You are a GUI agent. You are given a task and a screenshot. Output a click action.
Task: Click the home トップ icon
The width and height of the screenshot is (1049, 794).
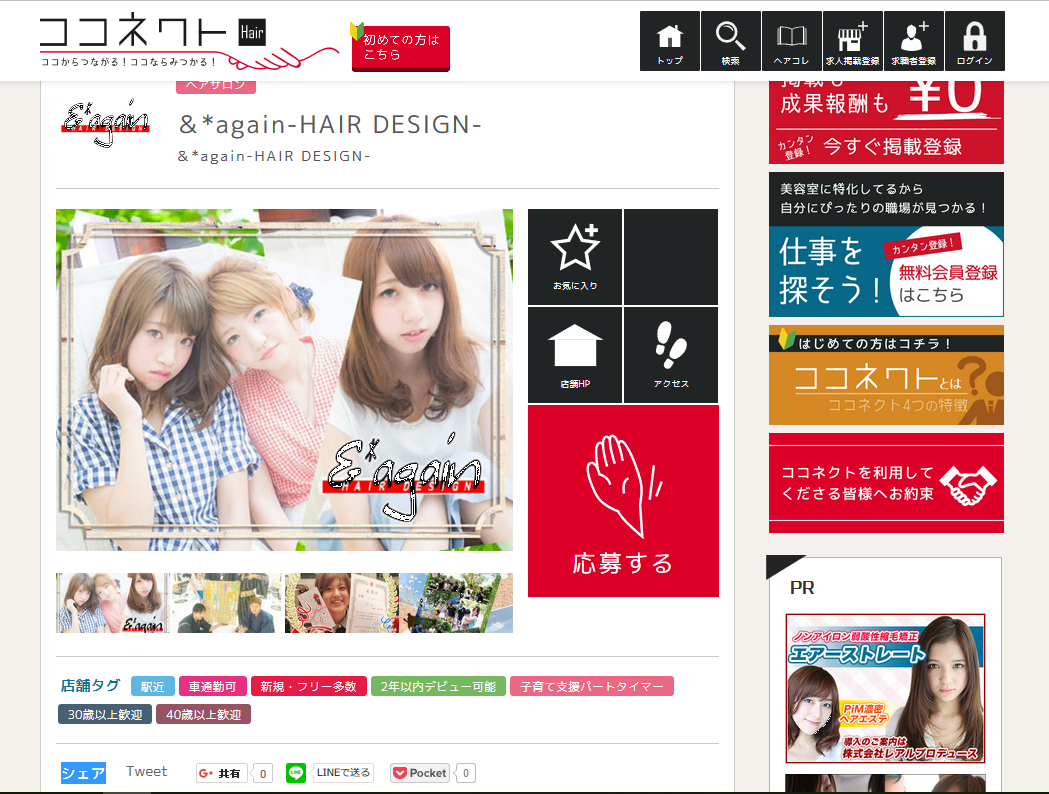pos(669,41)
